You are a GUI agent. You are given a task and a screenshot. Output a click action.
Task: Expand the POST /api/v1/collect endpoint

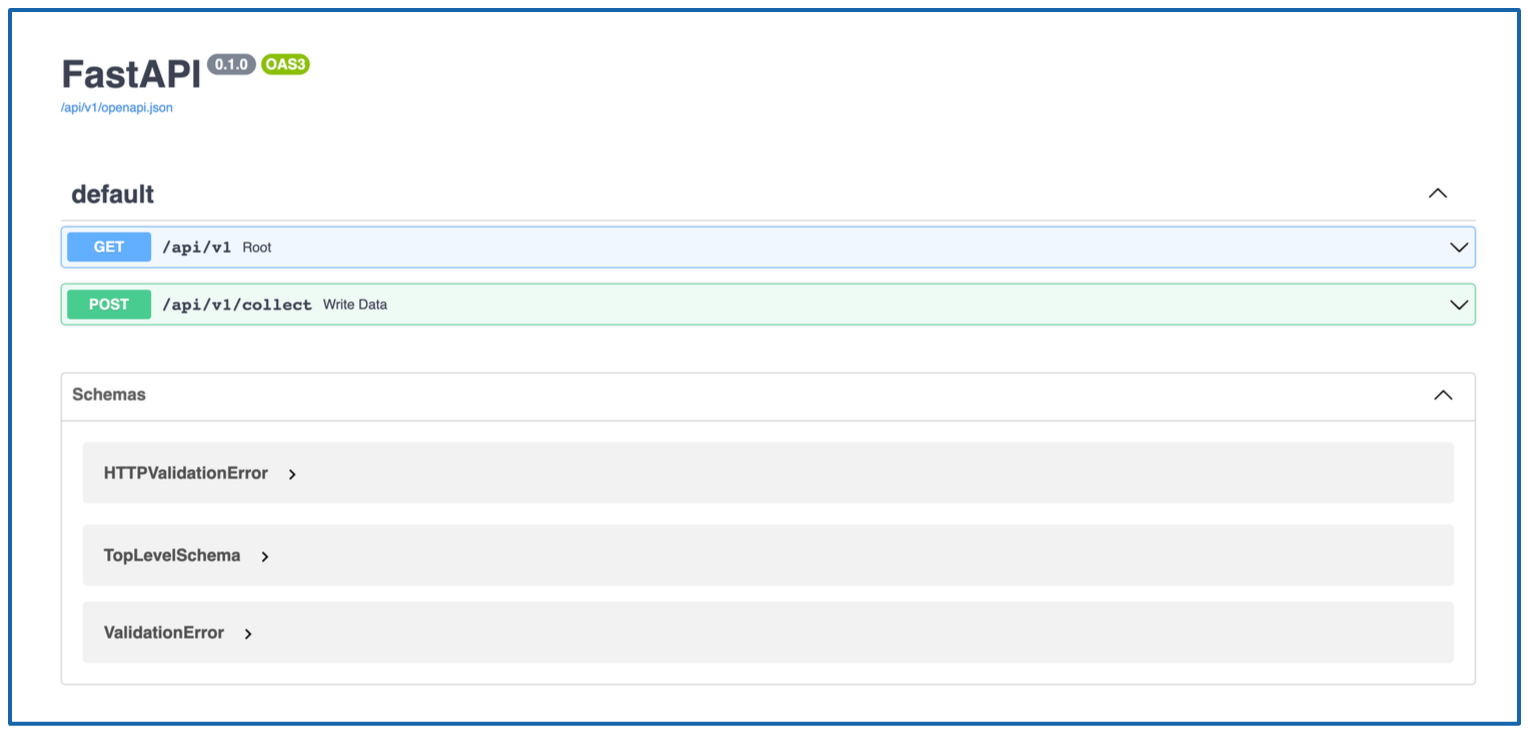click(x=700, y=304)
